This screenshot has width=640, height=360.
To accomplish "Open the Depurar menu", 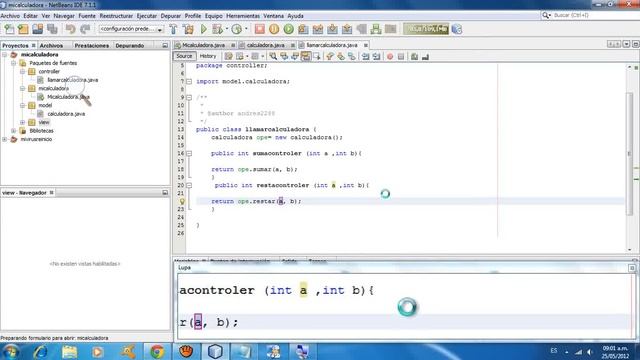I will pos(171,16).
